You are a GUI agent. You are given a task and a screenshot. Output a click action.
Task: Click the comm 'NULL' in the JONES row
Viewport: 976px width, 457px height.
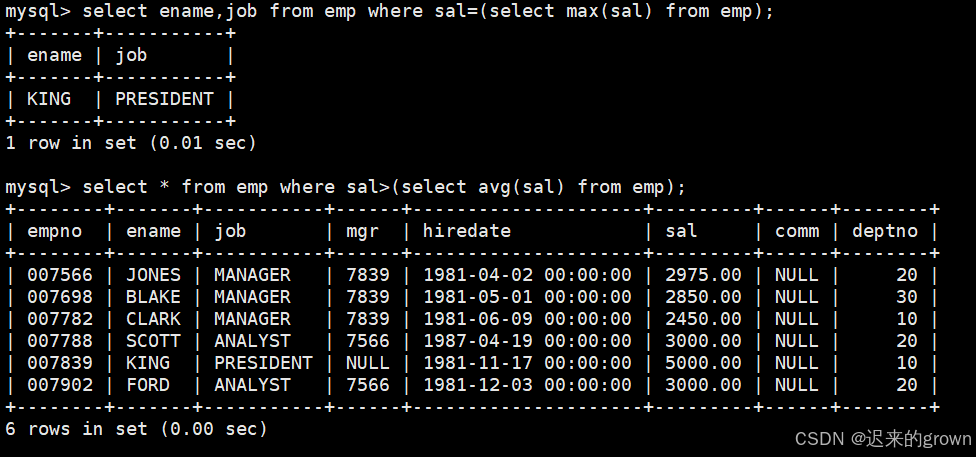797,275
